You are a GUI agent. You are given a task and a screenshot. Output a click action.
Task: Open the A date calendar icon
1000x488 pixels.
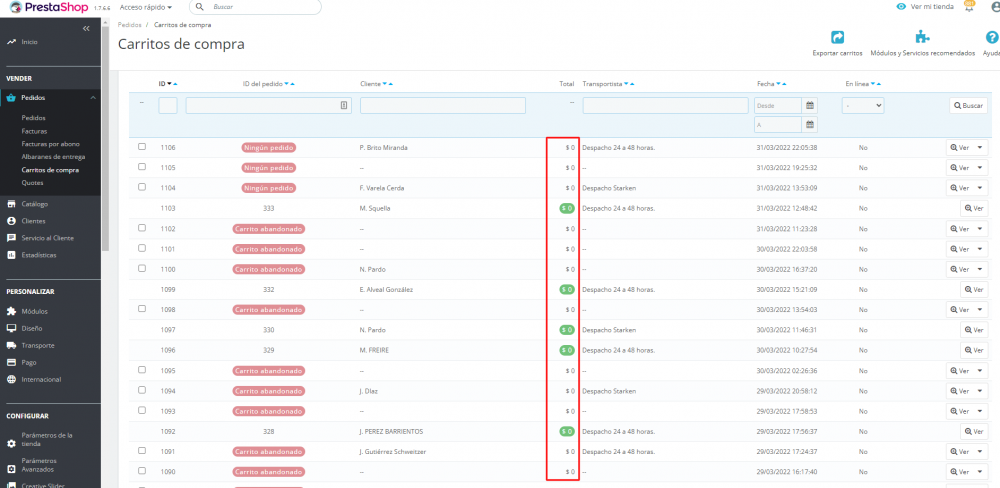[x=809, y=124]
